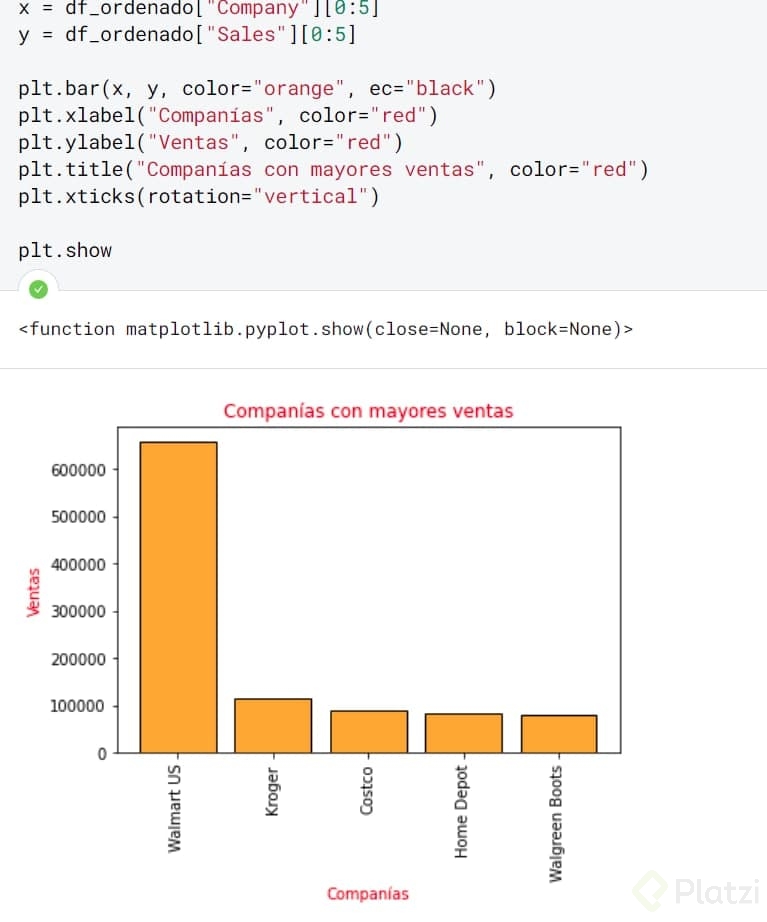Click the plt.xticks rotation code line
The height and width of the screenshot is (922, 767).
199,196
